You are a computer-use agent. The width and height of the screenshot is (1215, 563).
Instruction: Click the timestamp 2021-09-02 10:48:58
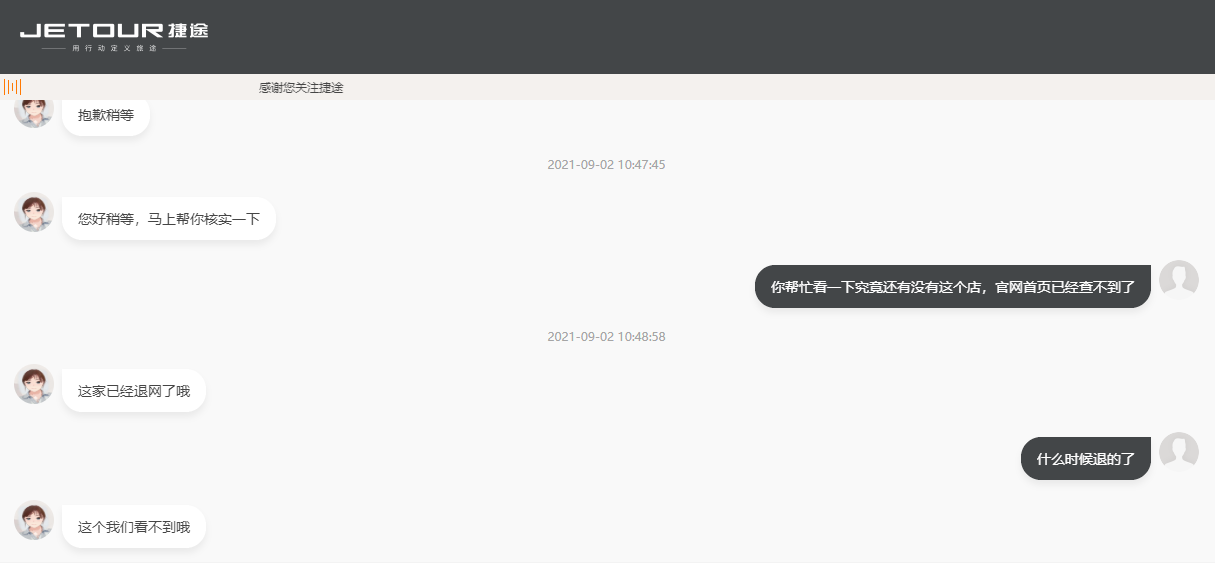click(606, 336)
